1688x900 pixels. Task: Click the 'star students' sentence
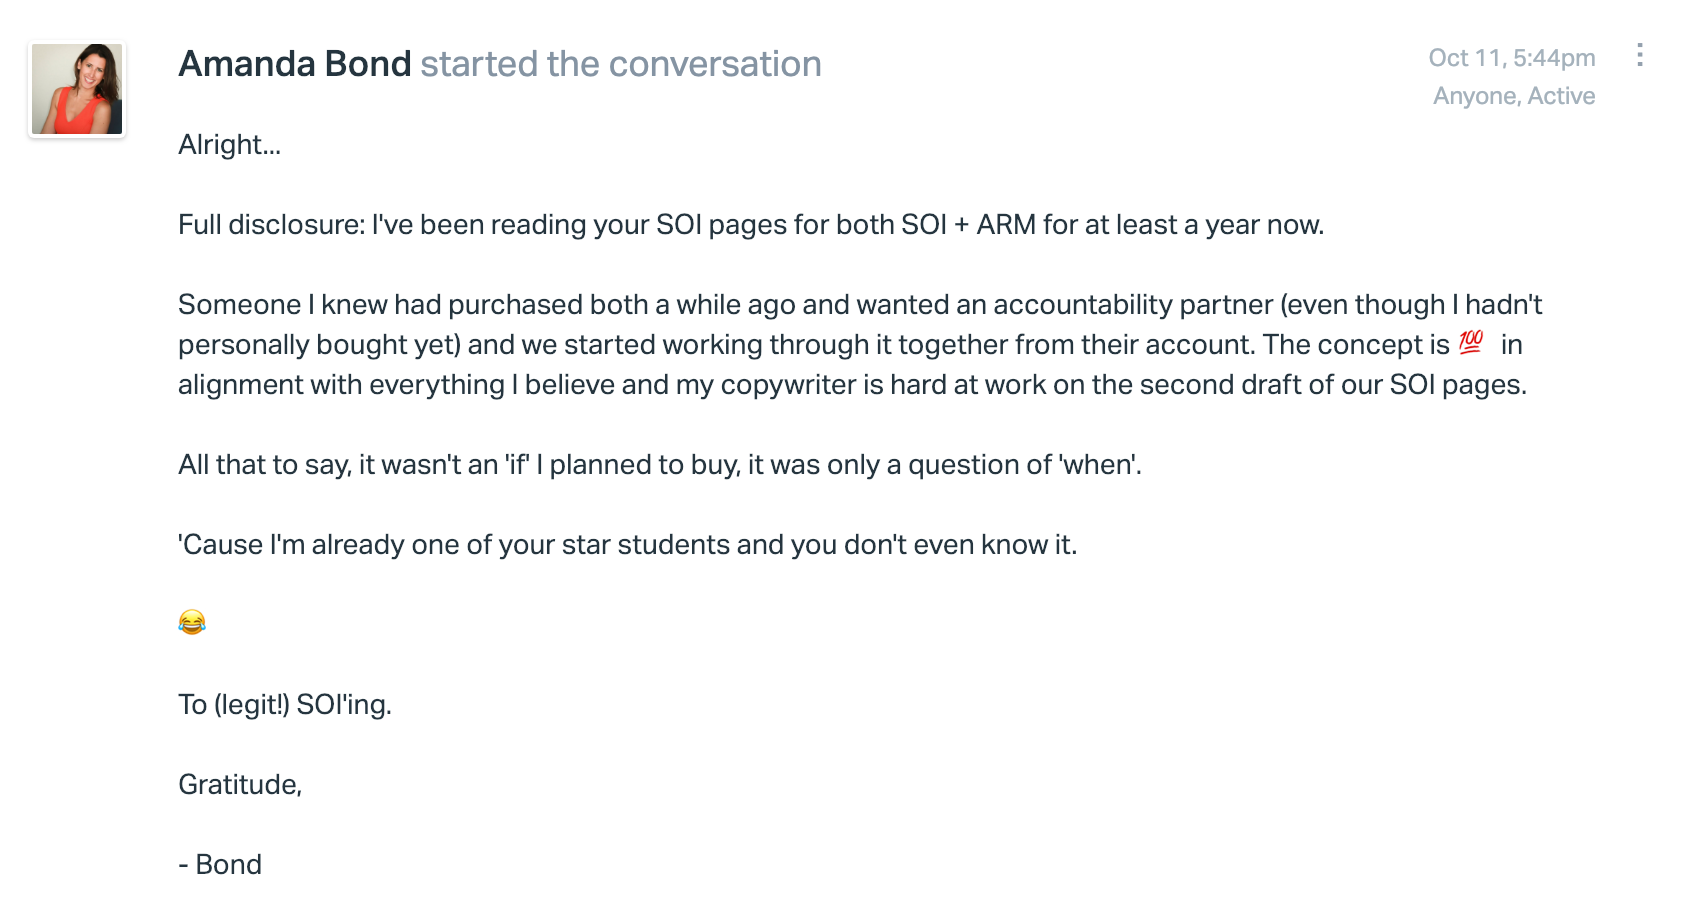pos(627,545)
